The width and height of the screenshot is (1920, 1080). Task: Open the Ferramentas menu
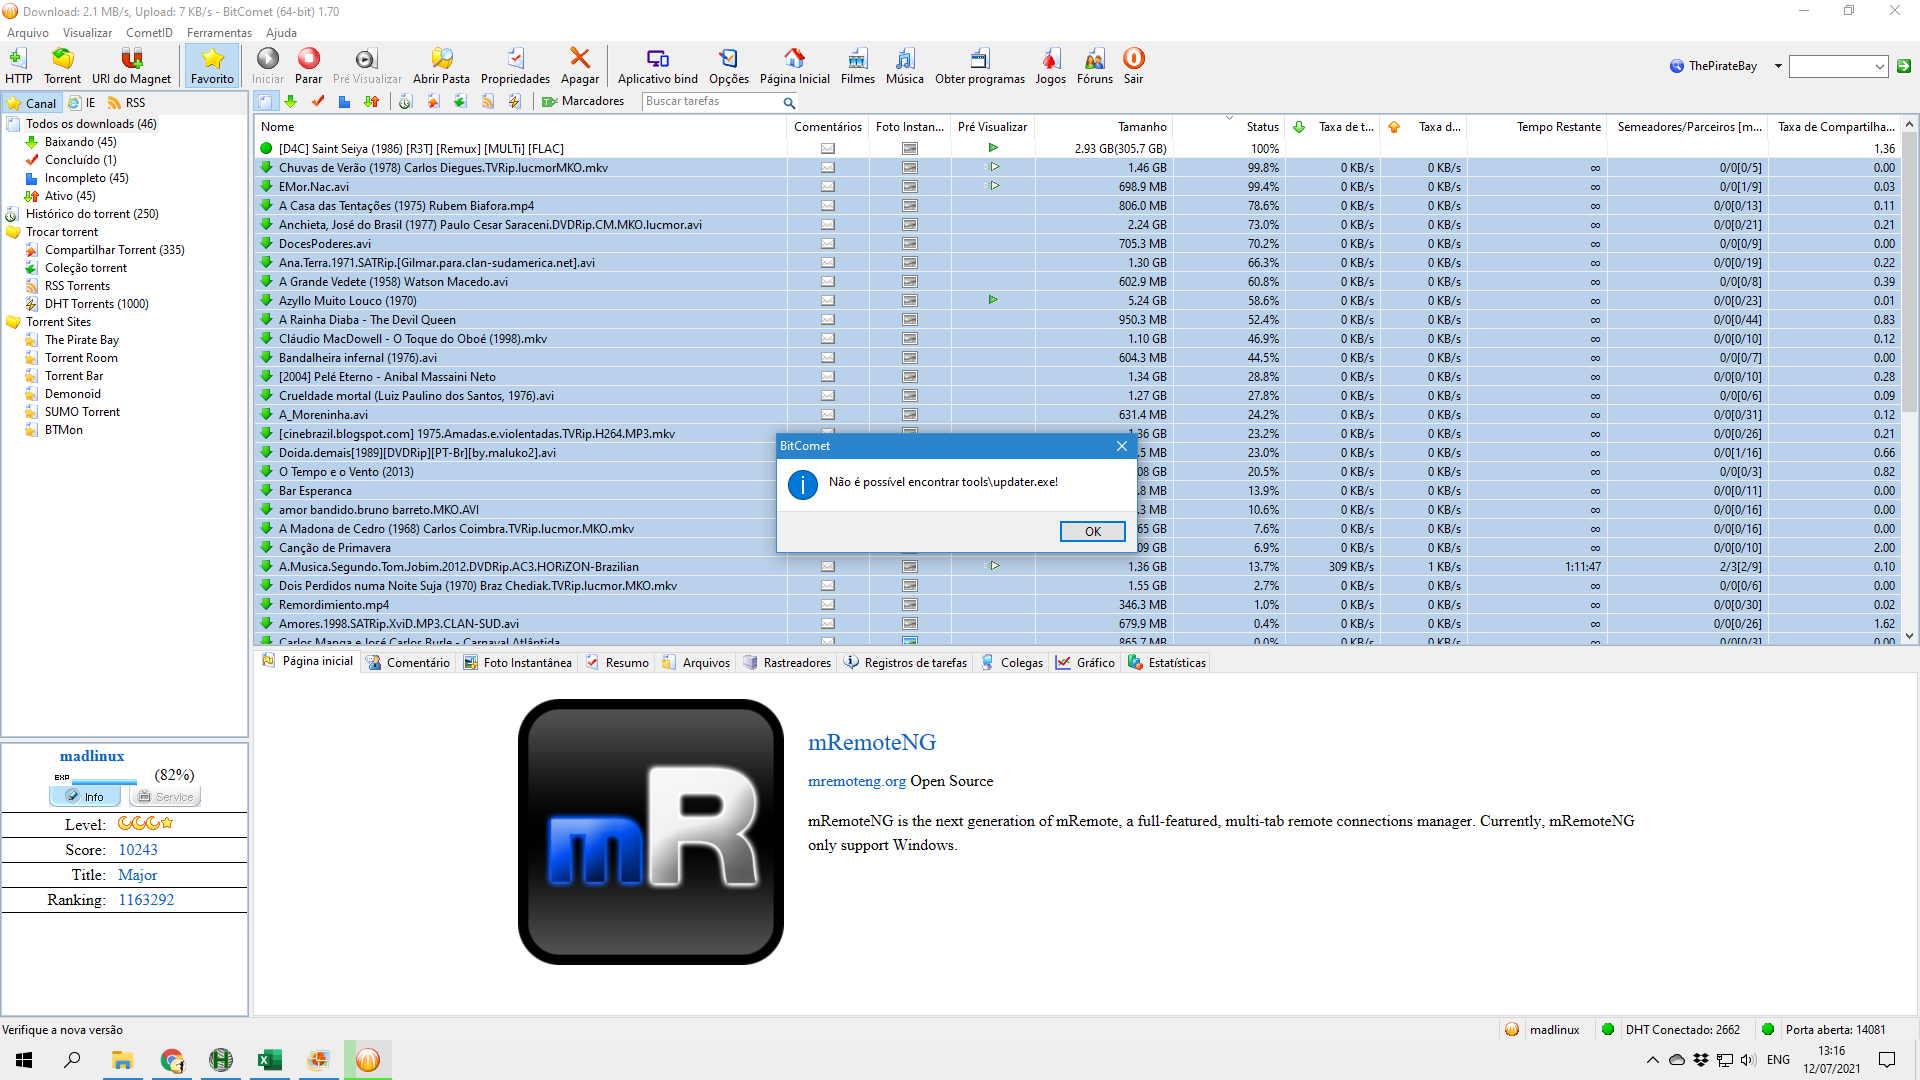pos(219,33)
